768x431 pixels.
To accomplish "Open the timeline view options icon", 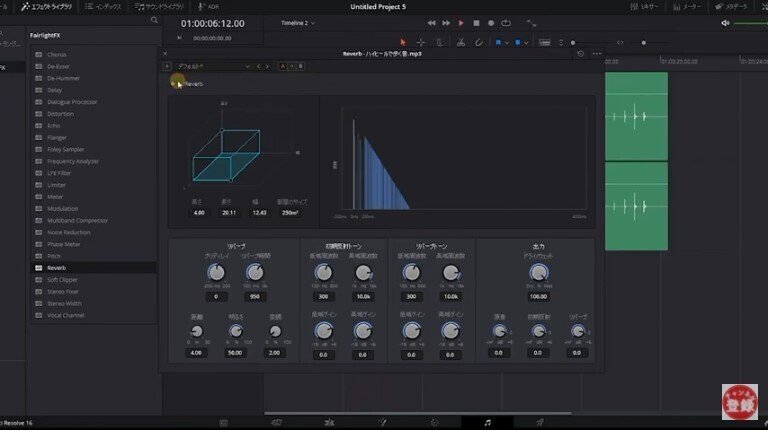I will point(545,43).
